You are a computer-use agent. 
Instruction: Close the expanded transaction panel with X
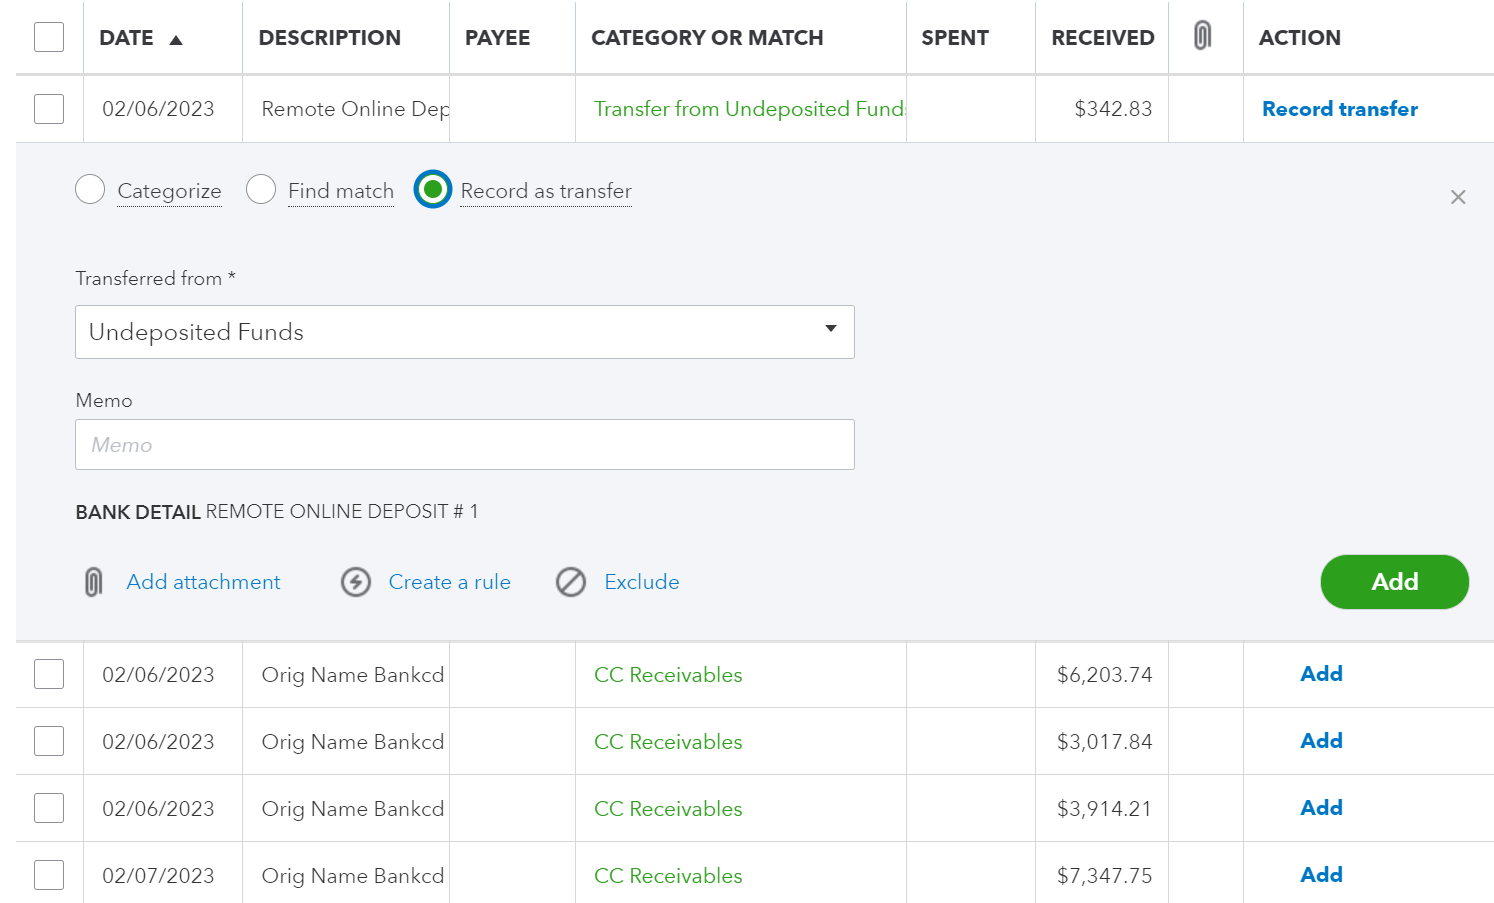[x=1458, y=197]
